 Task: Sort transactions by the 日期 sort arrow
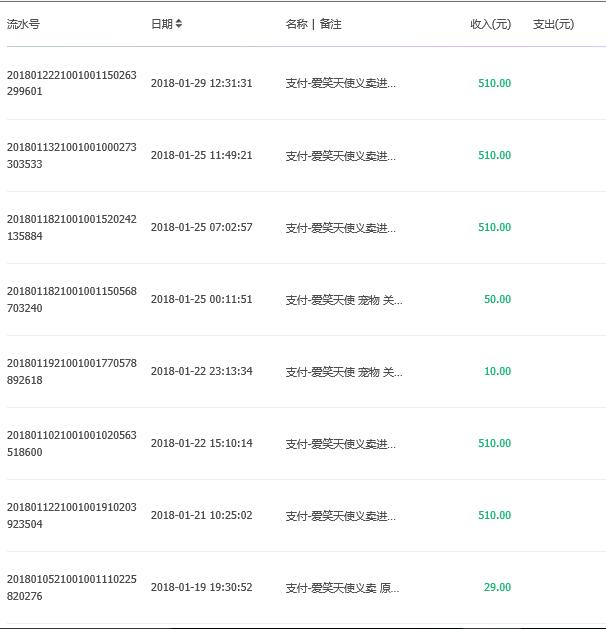(178, 24)
